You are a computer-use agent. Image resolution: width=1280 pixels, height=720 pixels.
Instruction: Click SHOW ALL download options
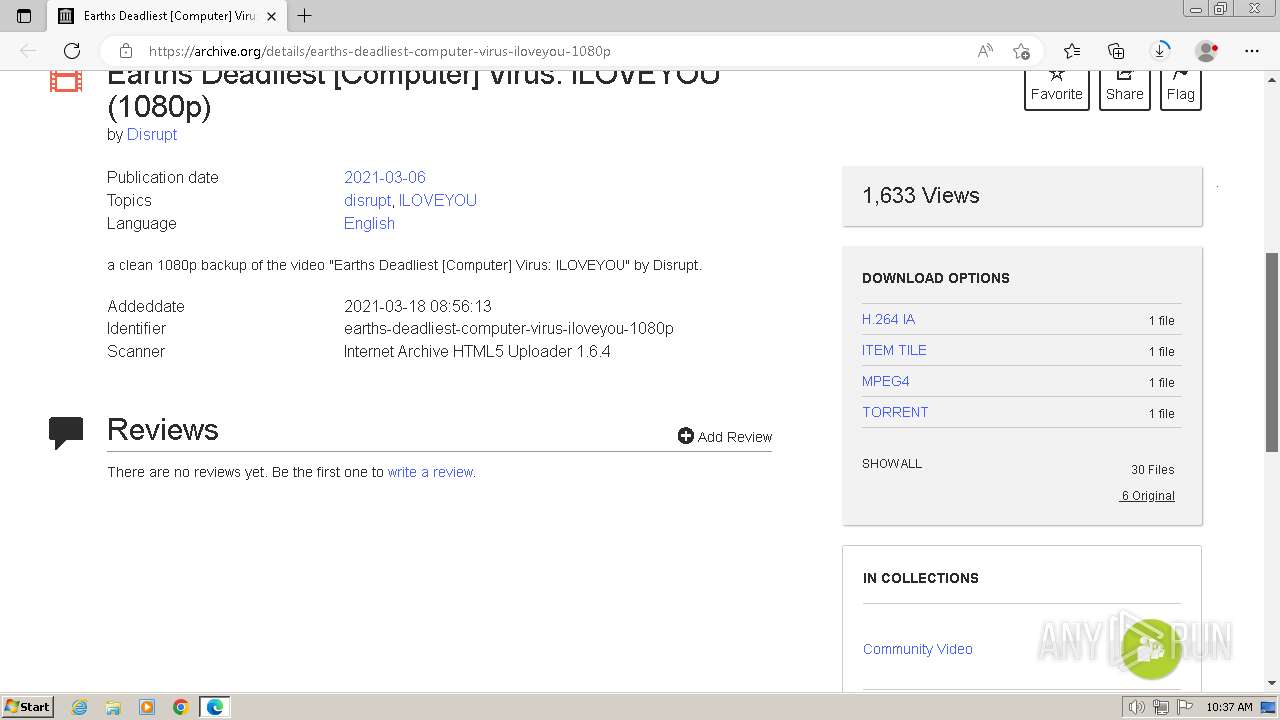coord(892,464)
